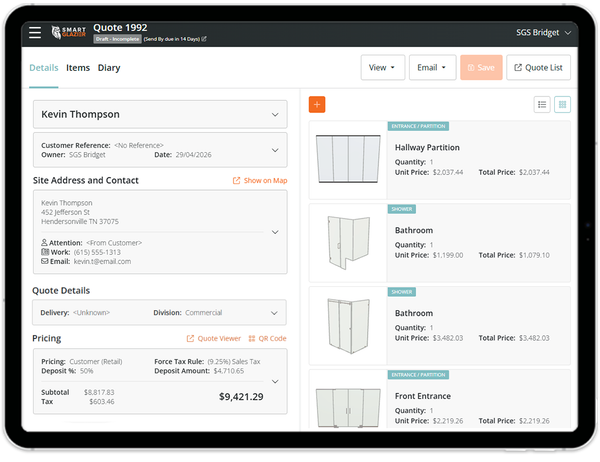This screenshot has width=600, height=462.
Task: Click the kevin.t@email.com email address
Action: click(x=102, y=261)
